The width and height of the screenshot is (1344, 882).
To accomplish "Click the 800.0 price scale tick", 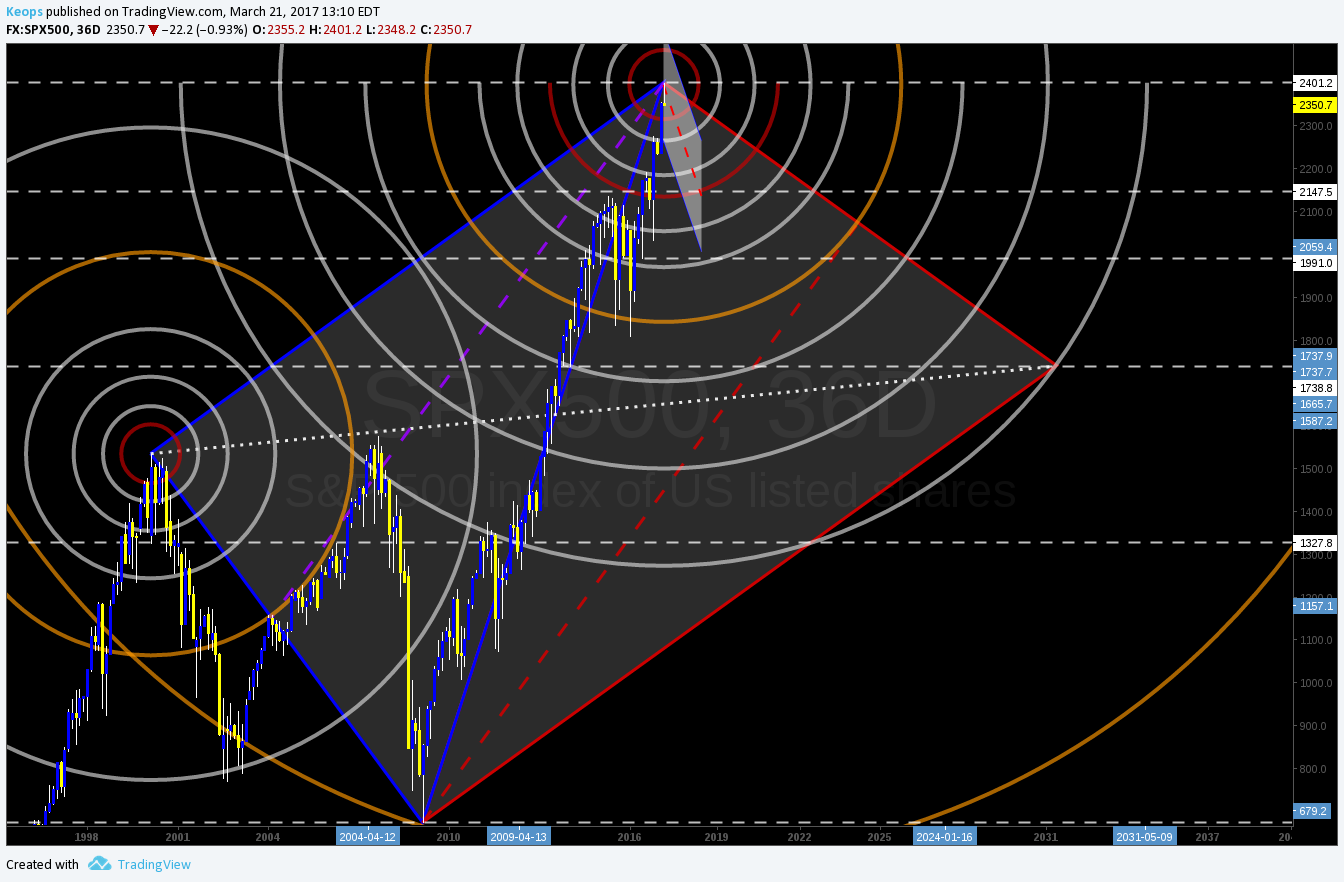I will tap(1315, 769).
